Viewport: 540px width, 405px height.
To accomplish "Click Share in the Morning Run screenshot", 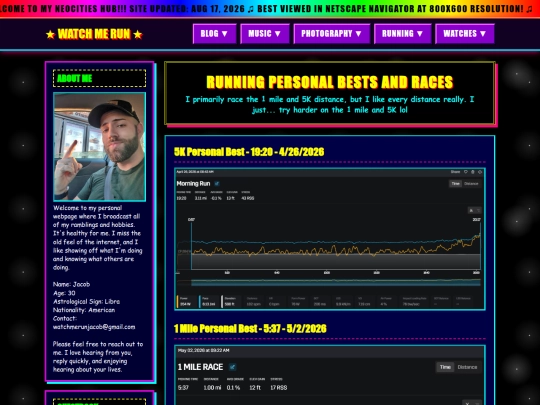I will [455, 172].
